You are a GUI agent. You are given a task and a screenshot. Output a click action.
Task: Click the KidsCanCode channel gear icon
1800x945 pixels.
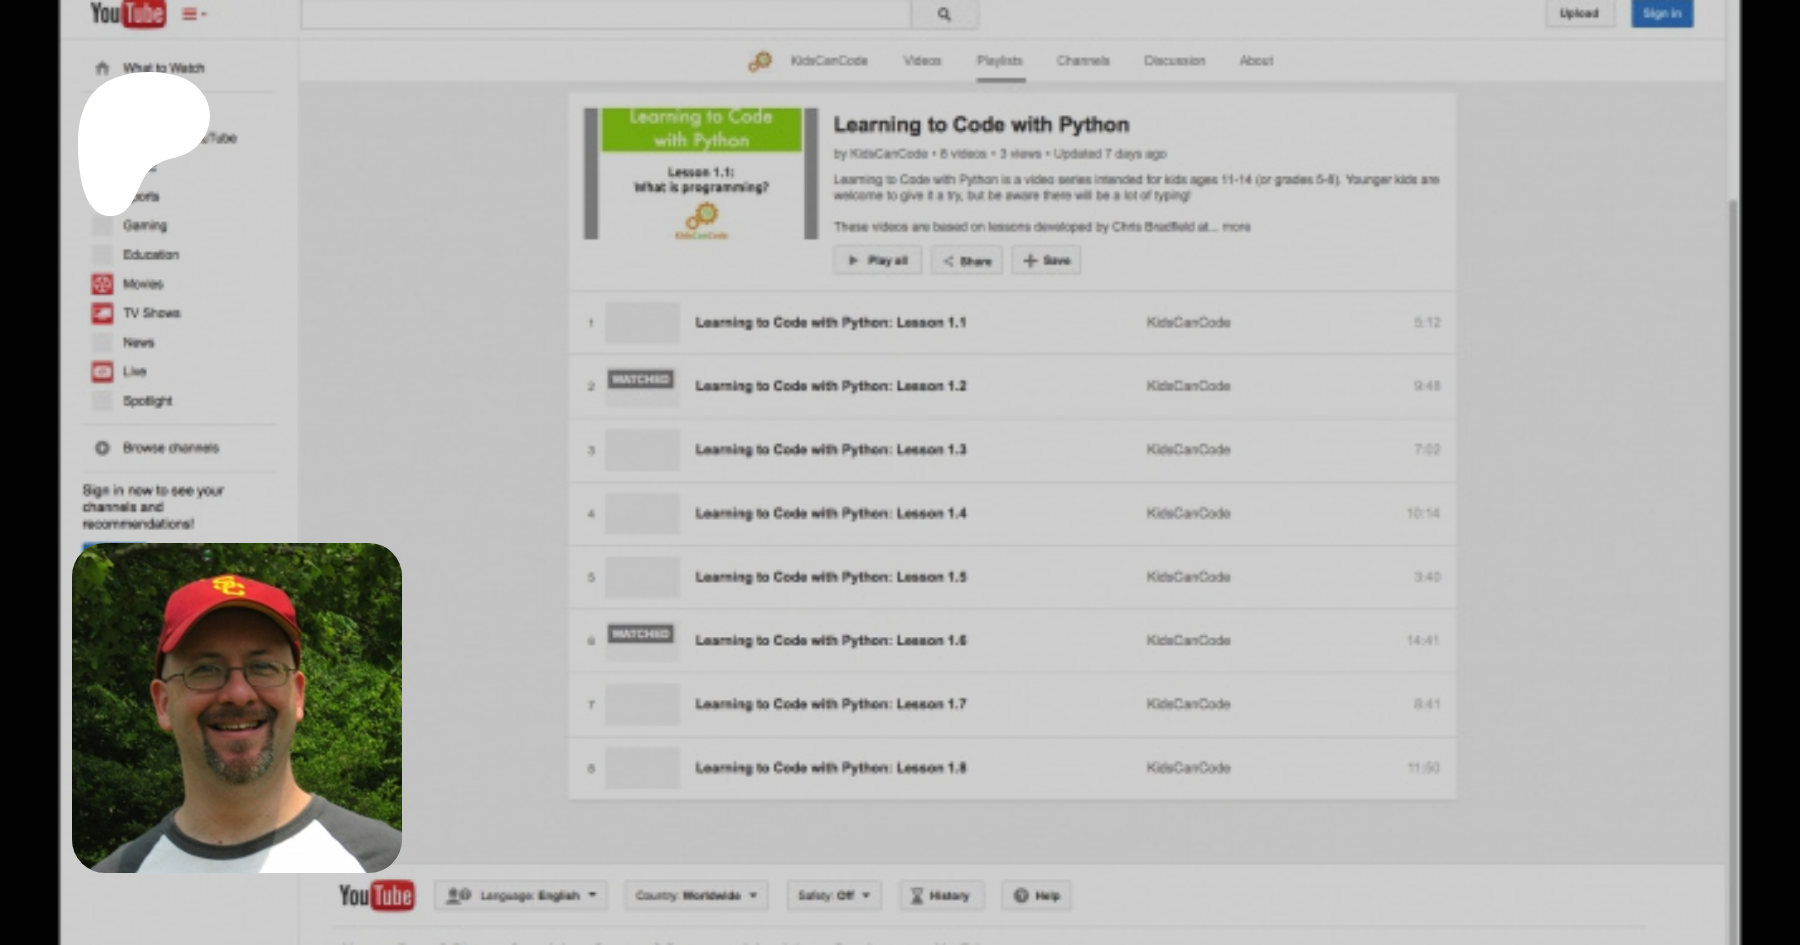click(x=760, y=61)
